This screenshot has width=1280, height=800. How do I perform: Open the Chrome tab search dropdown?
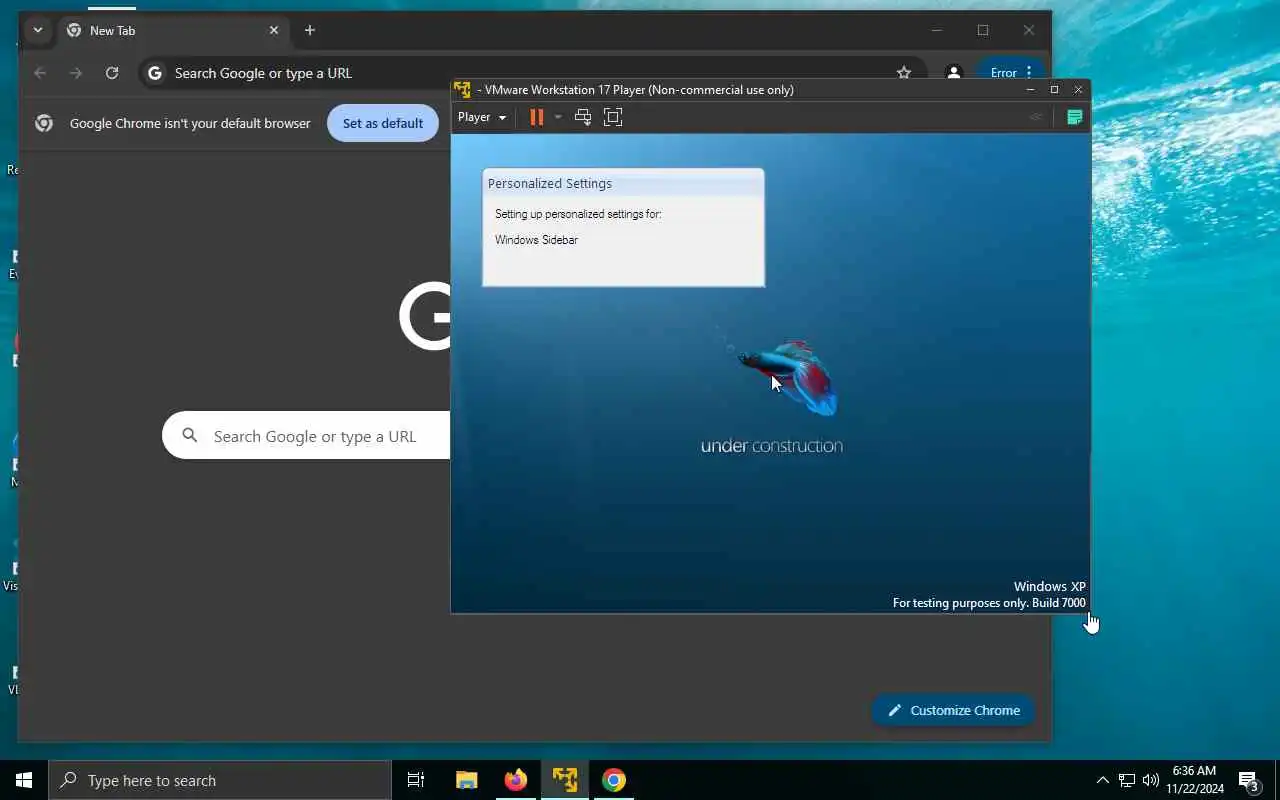point(38,31)
